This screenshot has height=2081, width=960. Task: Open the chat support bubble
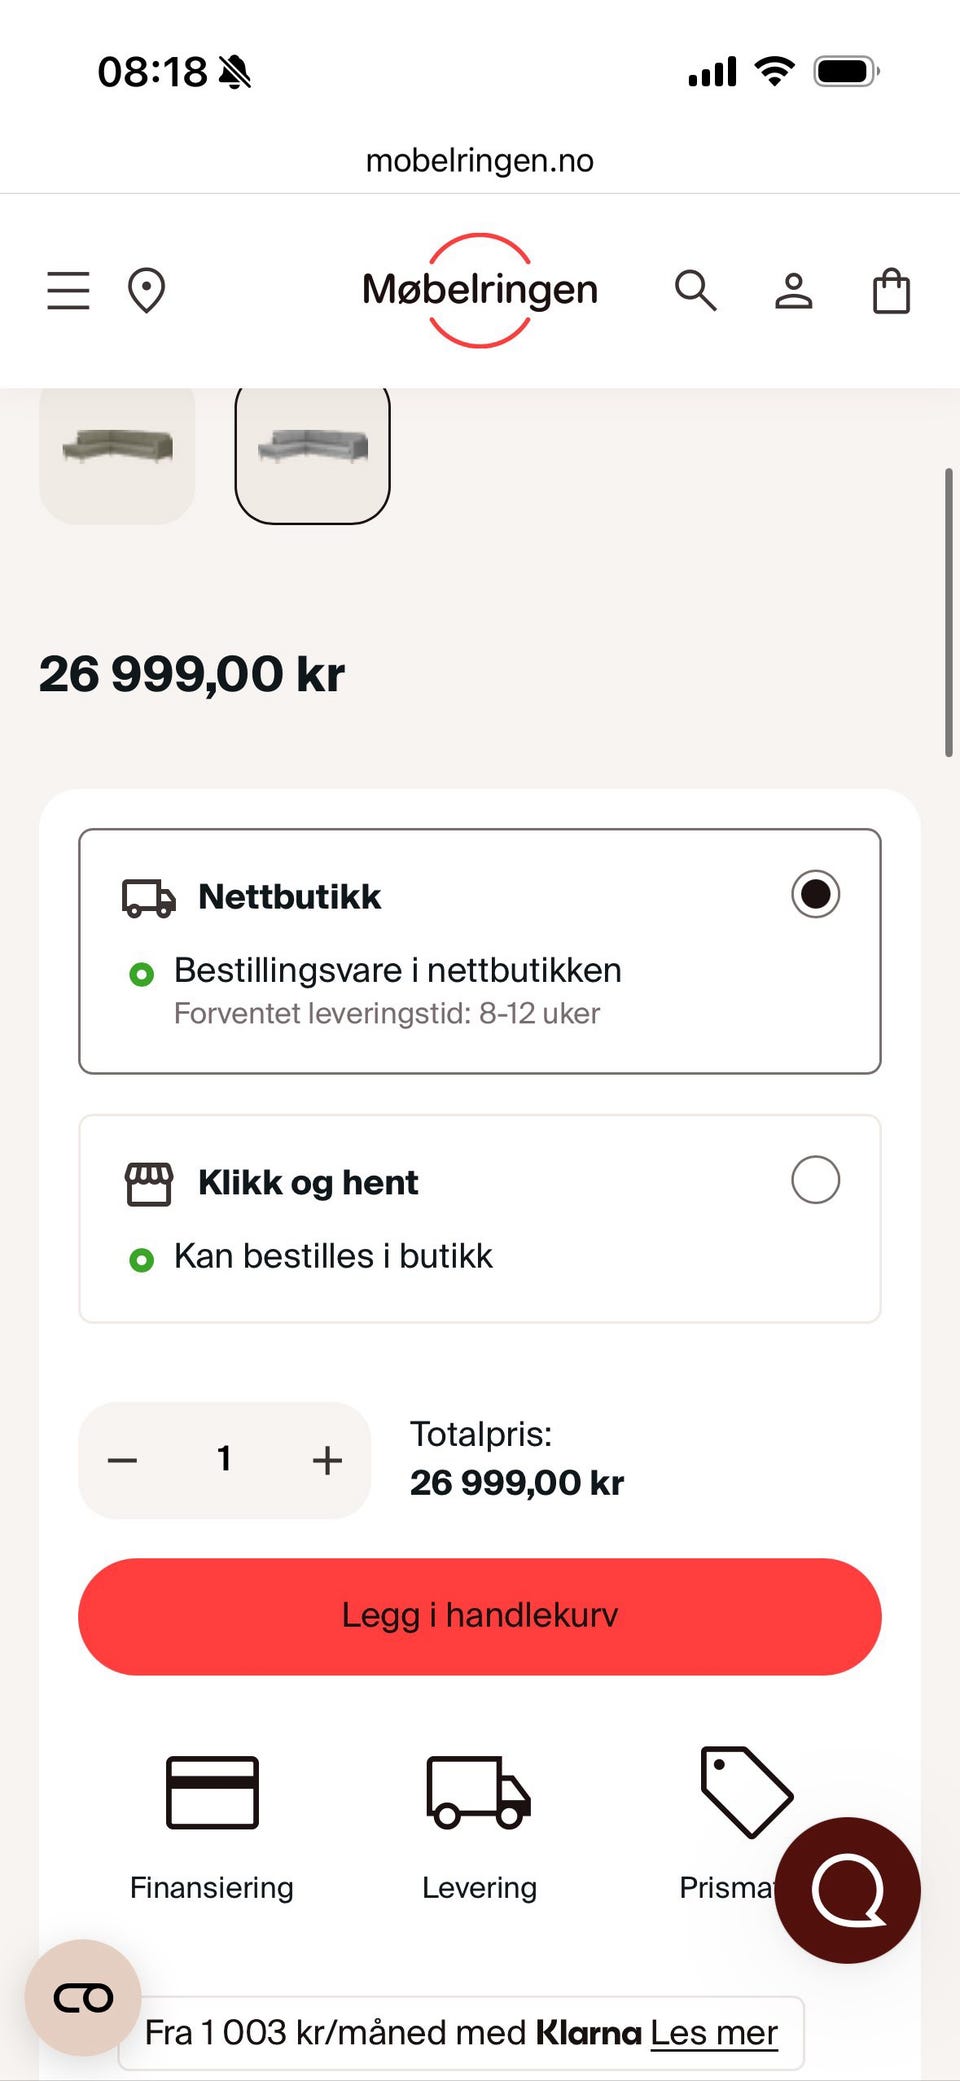[847, 1890]
